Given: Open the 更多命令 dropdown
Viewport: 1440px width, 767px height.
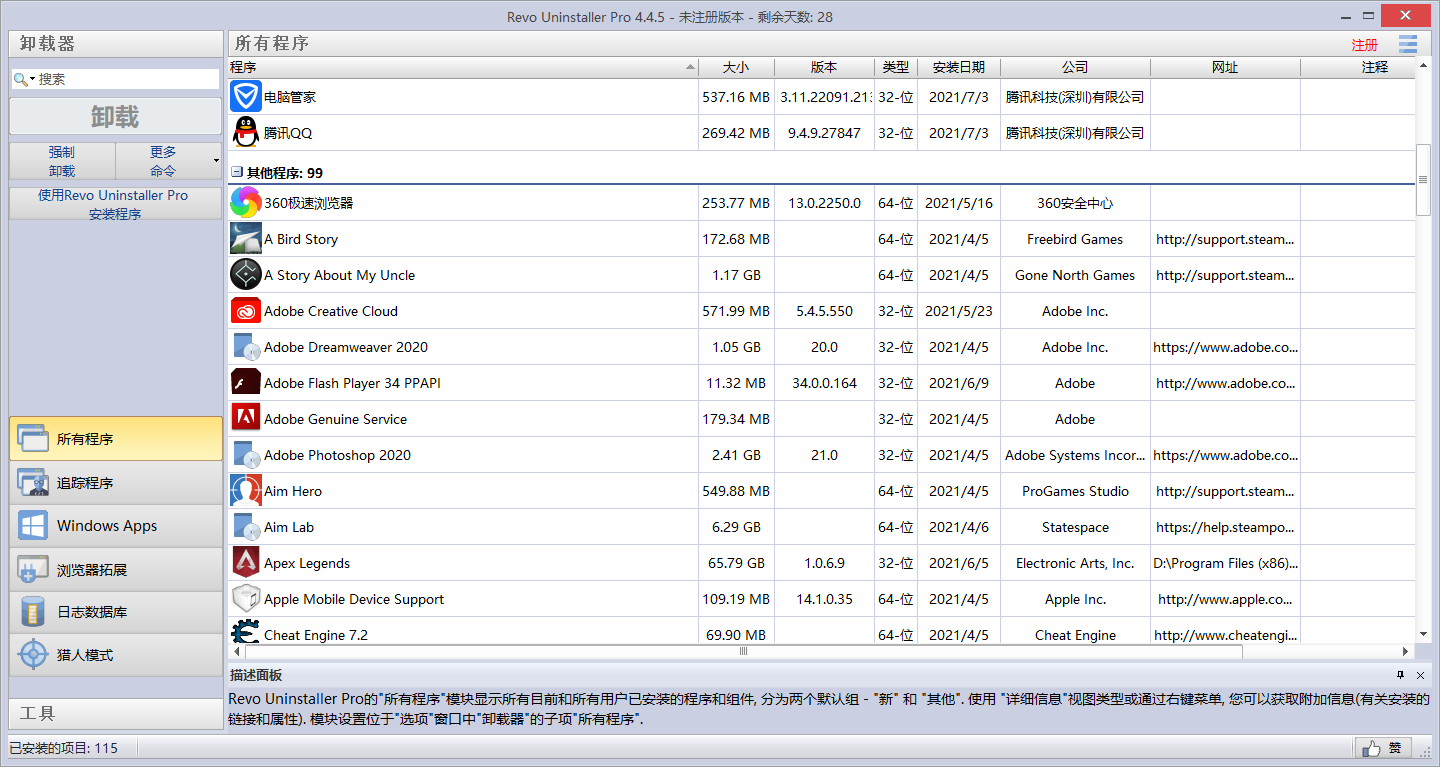Looking at the screenshot, I should coord(168,161).
